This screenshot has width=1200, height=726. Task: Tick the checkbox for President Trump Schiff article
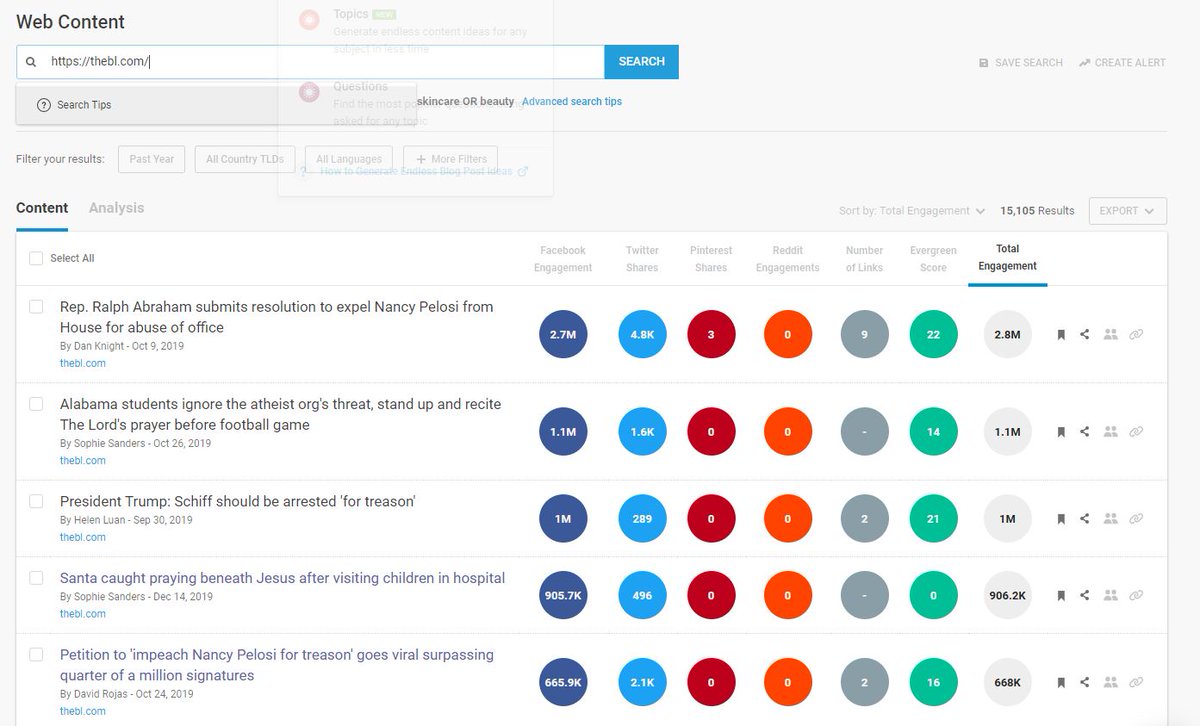pyautogui.click(x=36, y=501)
